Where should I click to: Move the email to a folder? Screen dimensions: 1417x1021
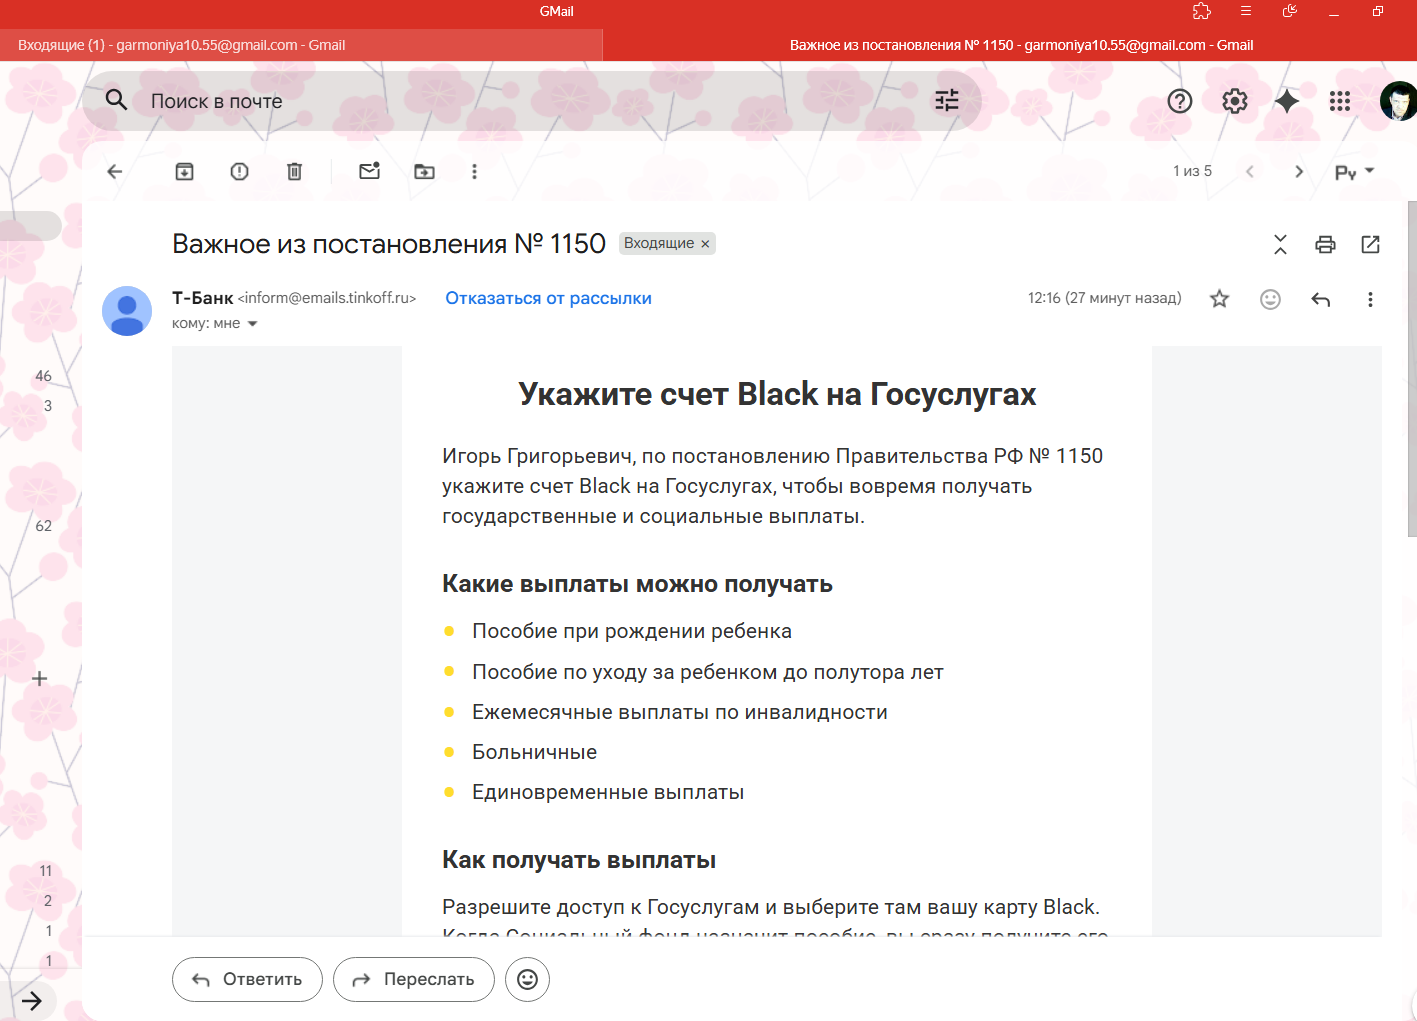(424, 171)
